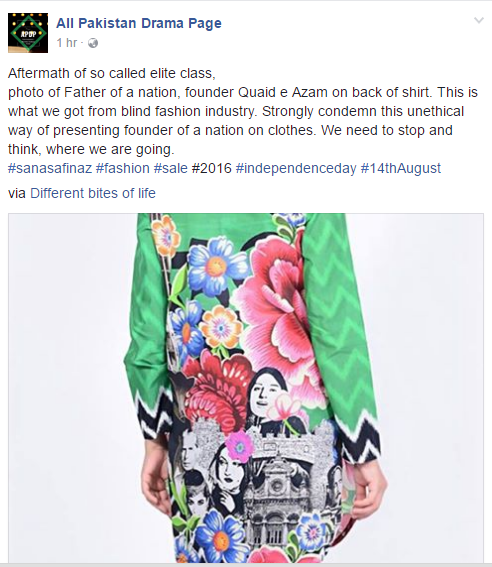Open the #independenceday hashtag
Screen dimensions: 492x567
(x=296, y=169)
